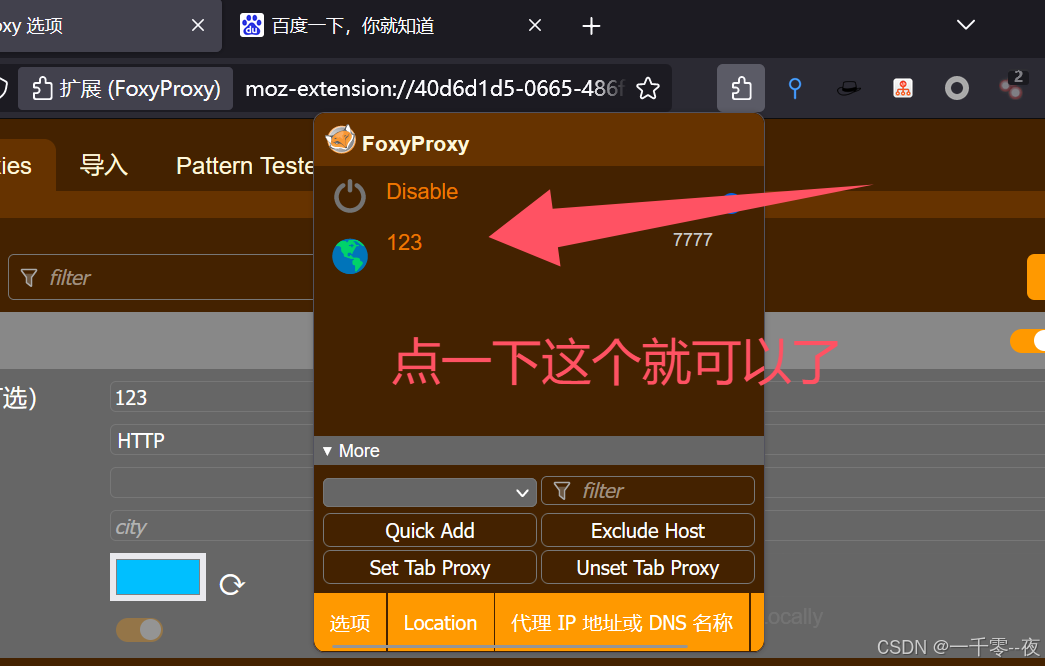This screenshot has width=1045, height=666.
Task: Toggle the switch below the color swatch
Action: click(x=139, y=629)
